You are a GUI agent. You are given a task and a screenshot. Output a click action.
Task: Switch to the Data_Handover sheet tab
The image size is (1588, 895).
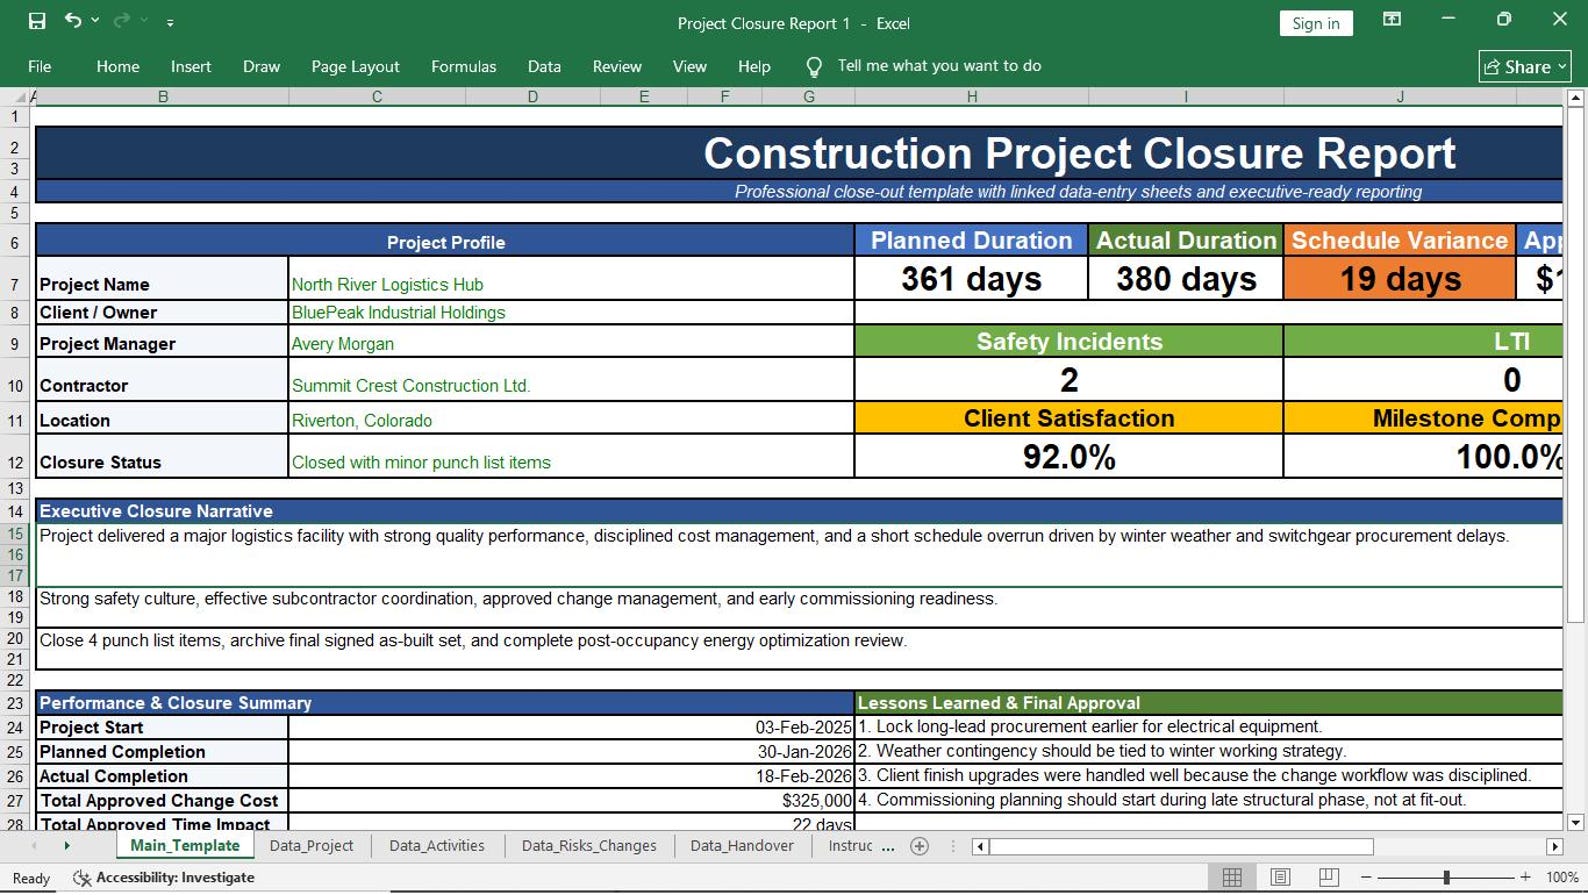point(742,846)
